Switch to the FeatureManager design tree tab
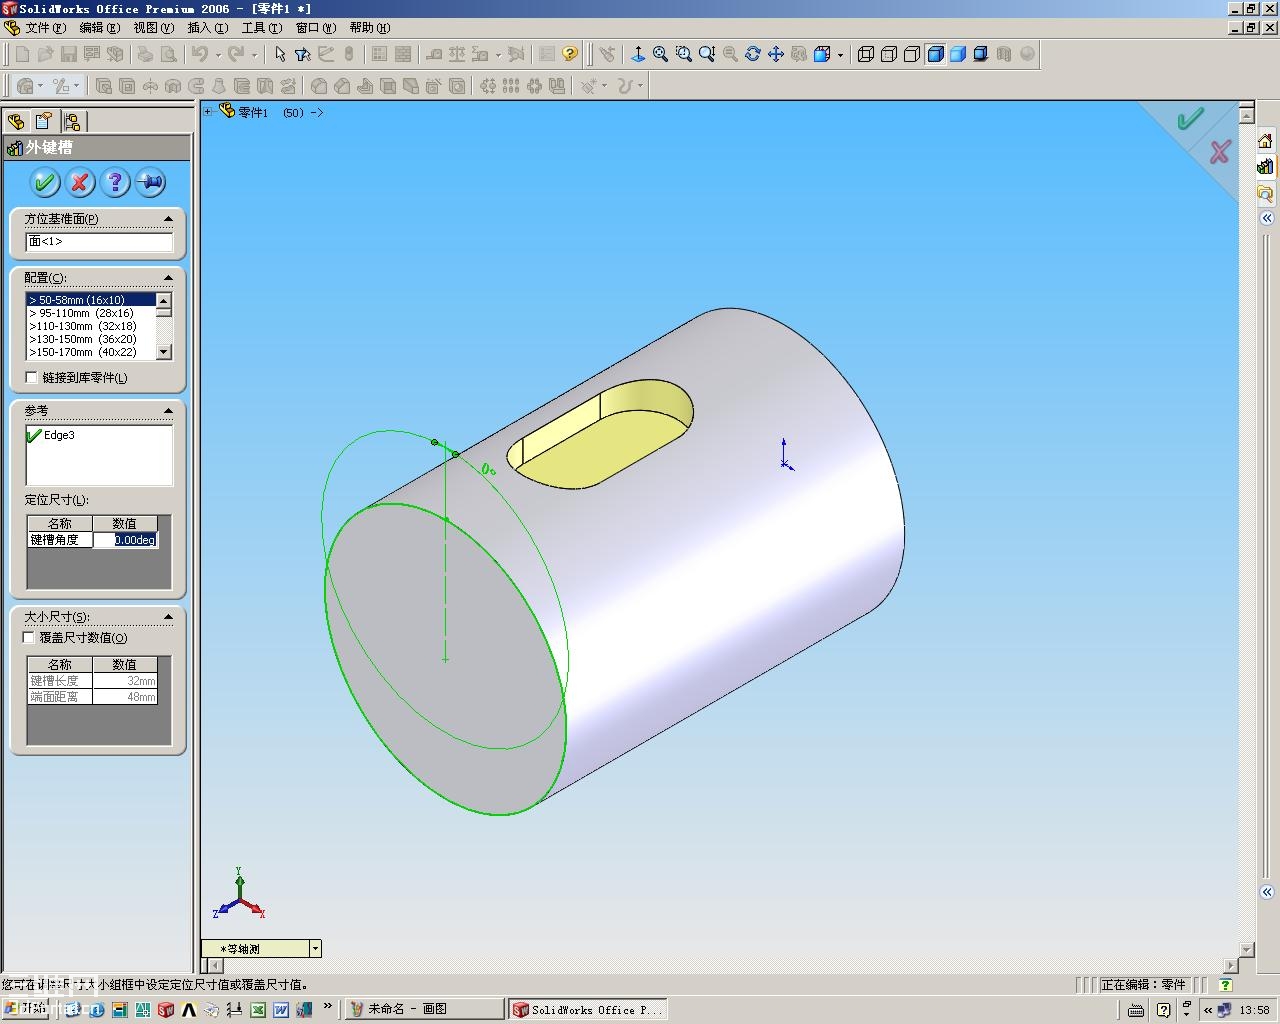 (16, 121)
